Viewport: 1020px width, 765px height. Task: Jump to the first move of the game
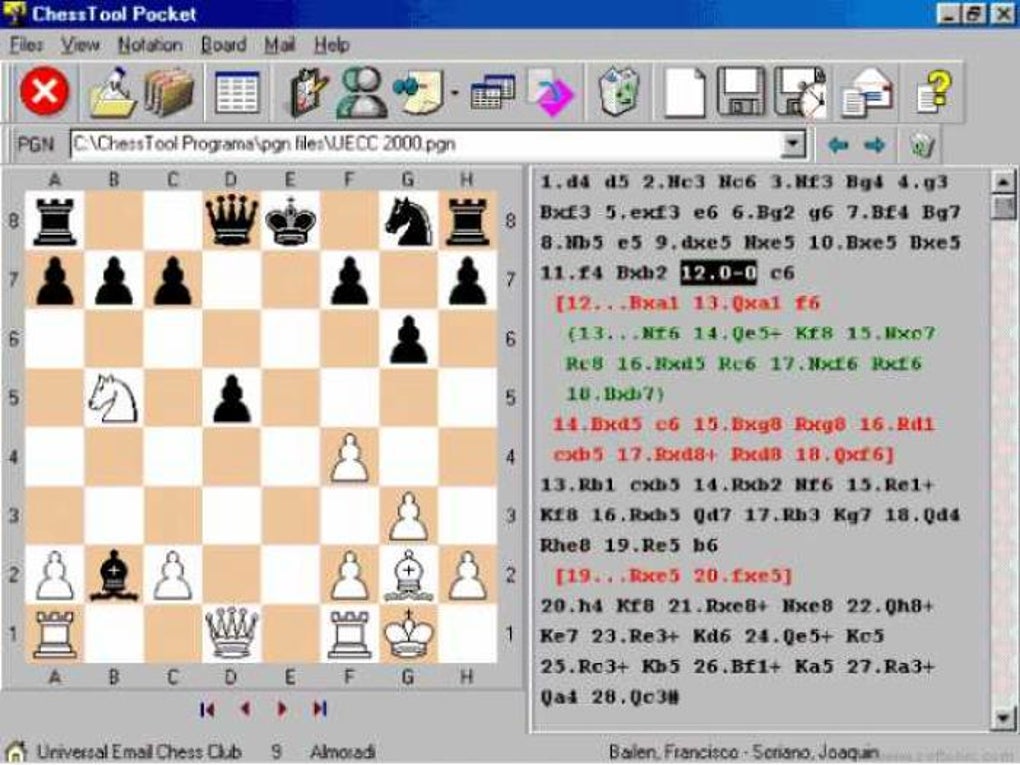[x=208, y=709]
